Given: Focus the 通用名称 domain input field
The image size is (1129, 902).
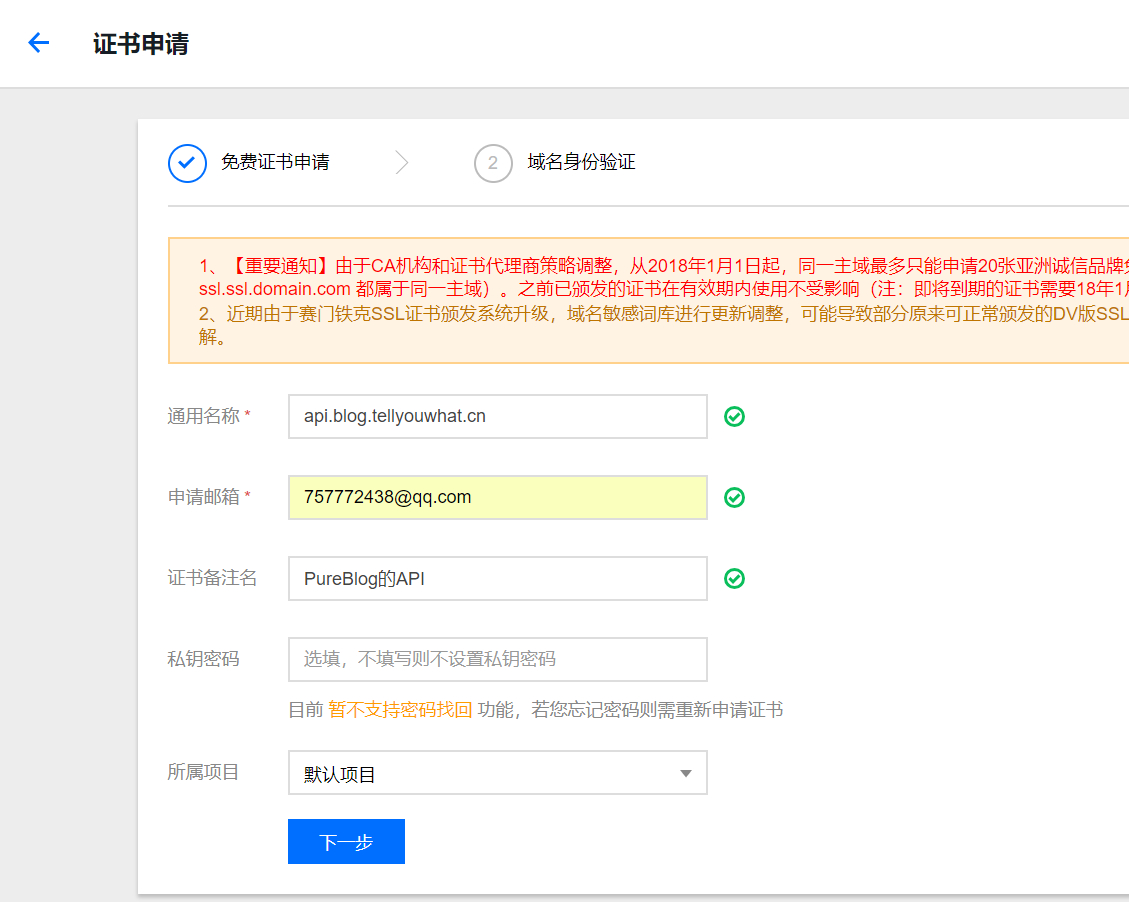Looking at the screenshot, I should [497, 417].
